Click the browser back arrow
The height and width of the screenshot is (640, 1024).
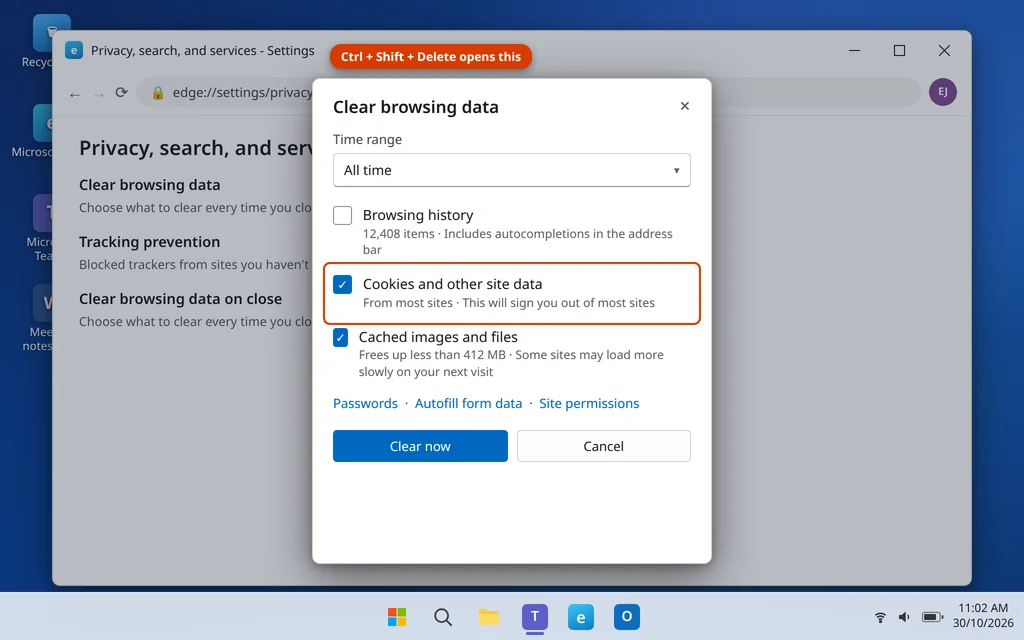pyautogui.click(x=75, y=93)
